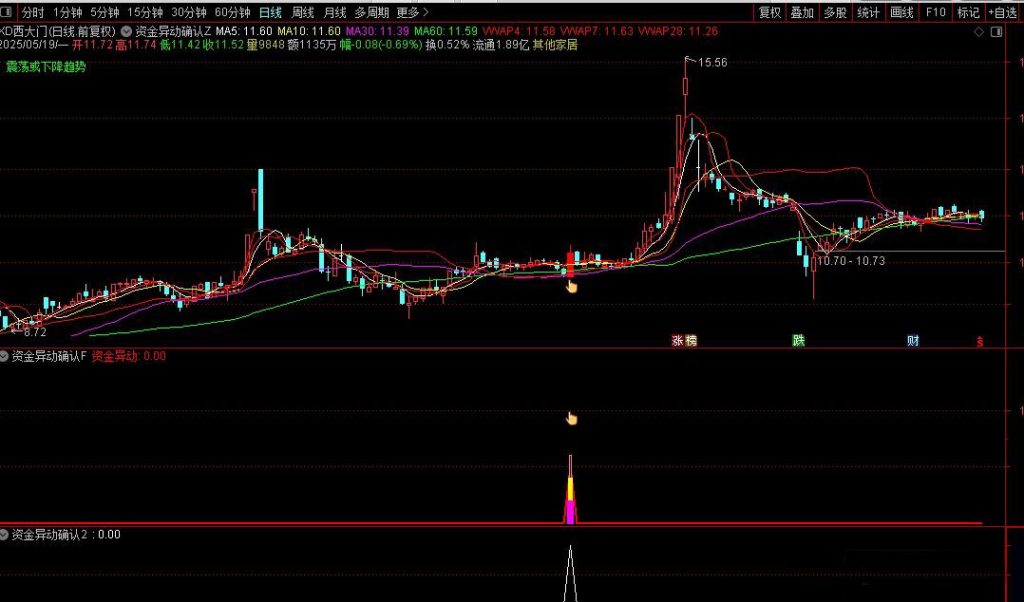
Task: Click the green 跌 event marker
Action: pyautogui.click(x=798, y=341)
